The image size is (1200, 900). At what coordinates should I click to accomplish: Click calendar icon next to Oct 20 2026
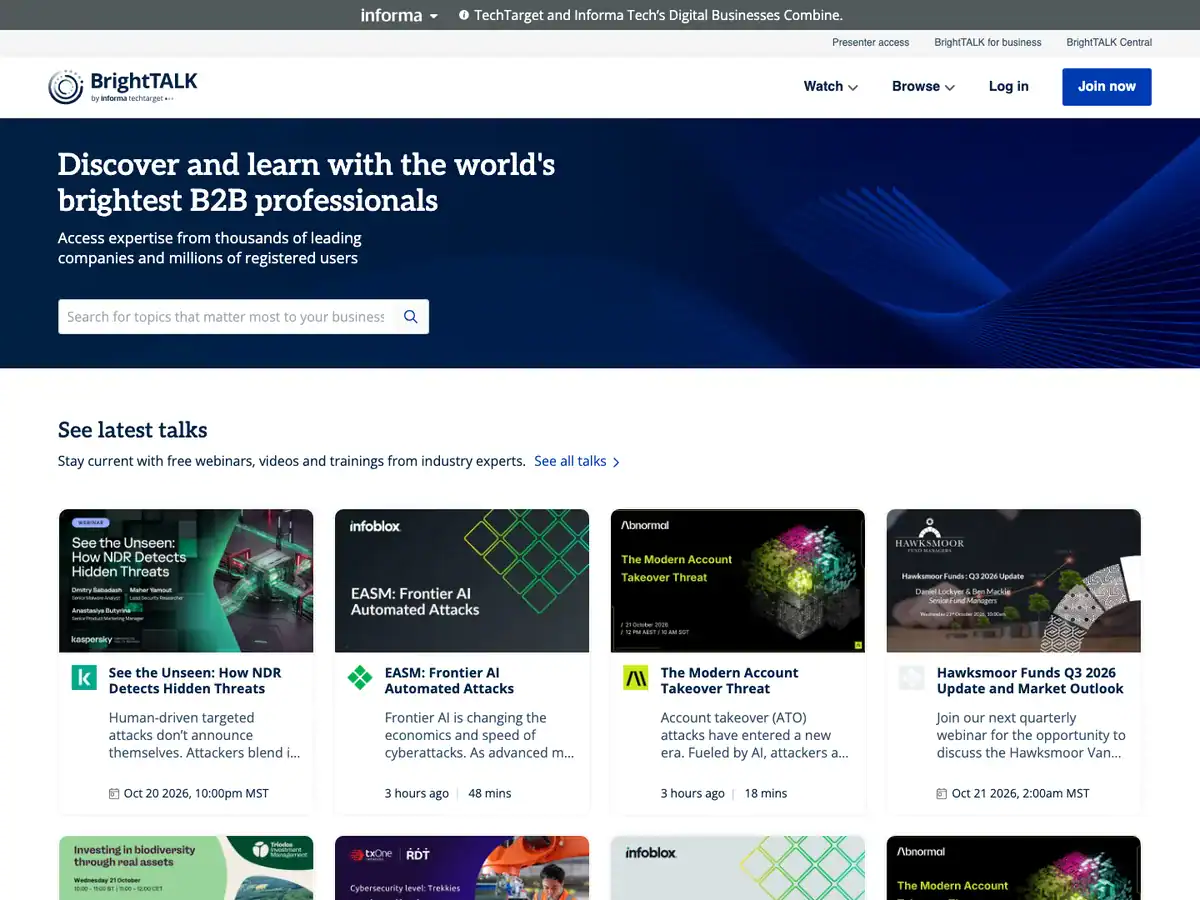tap(114, 794)
